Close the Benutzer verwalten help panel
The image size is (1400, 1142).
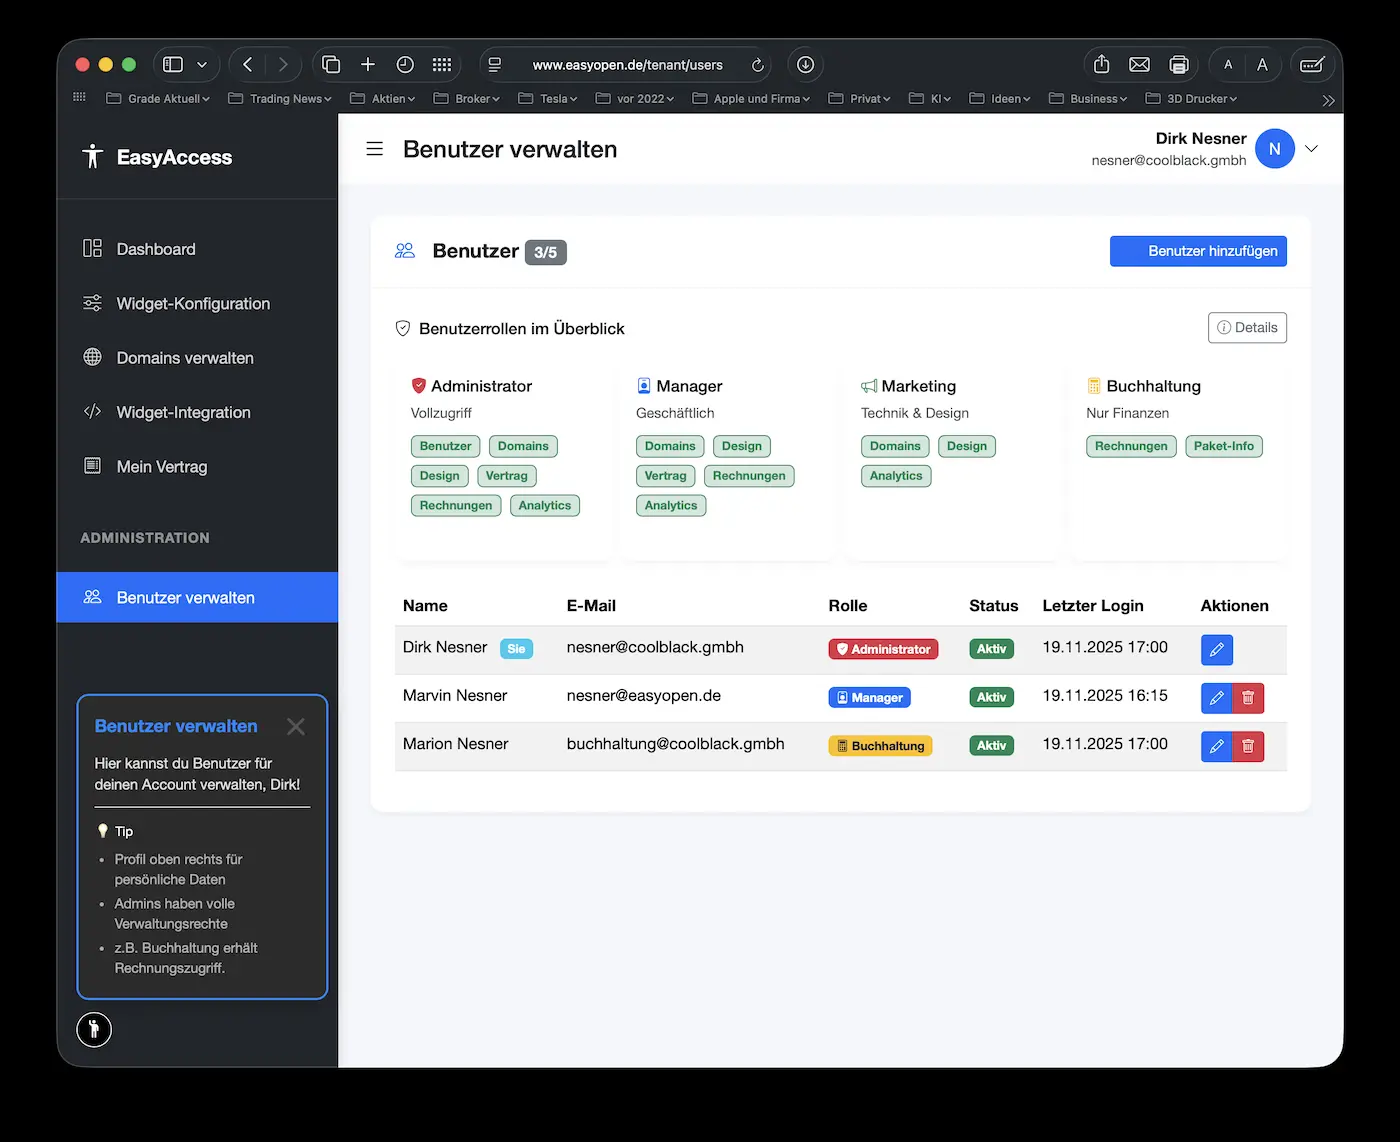pyautogui.click(x=296, y=727)
